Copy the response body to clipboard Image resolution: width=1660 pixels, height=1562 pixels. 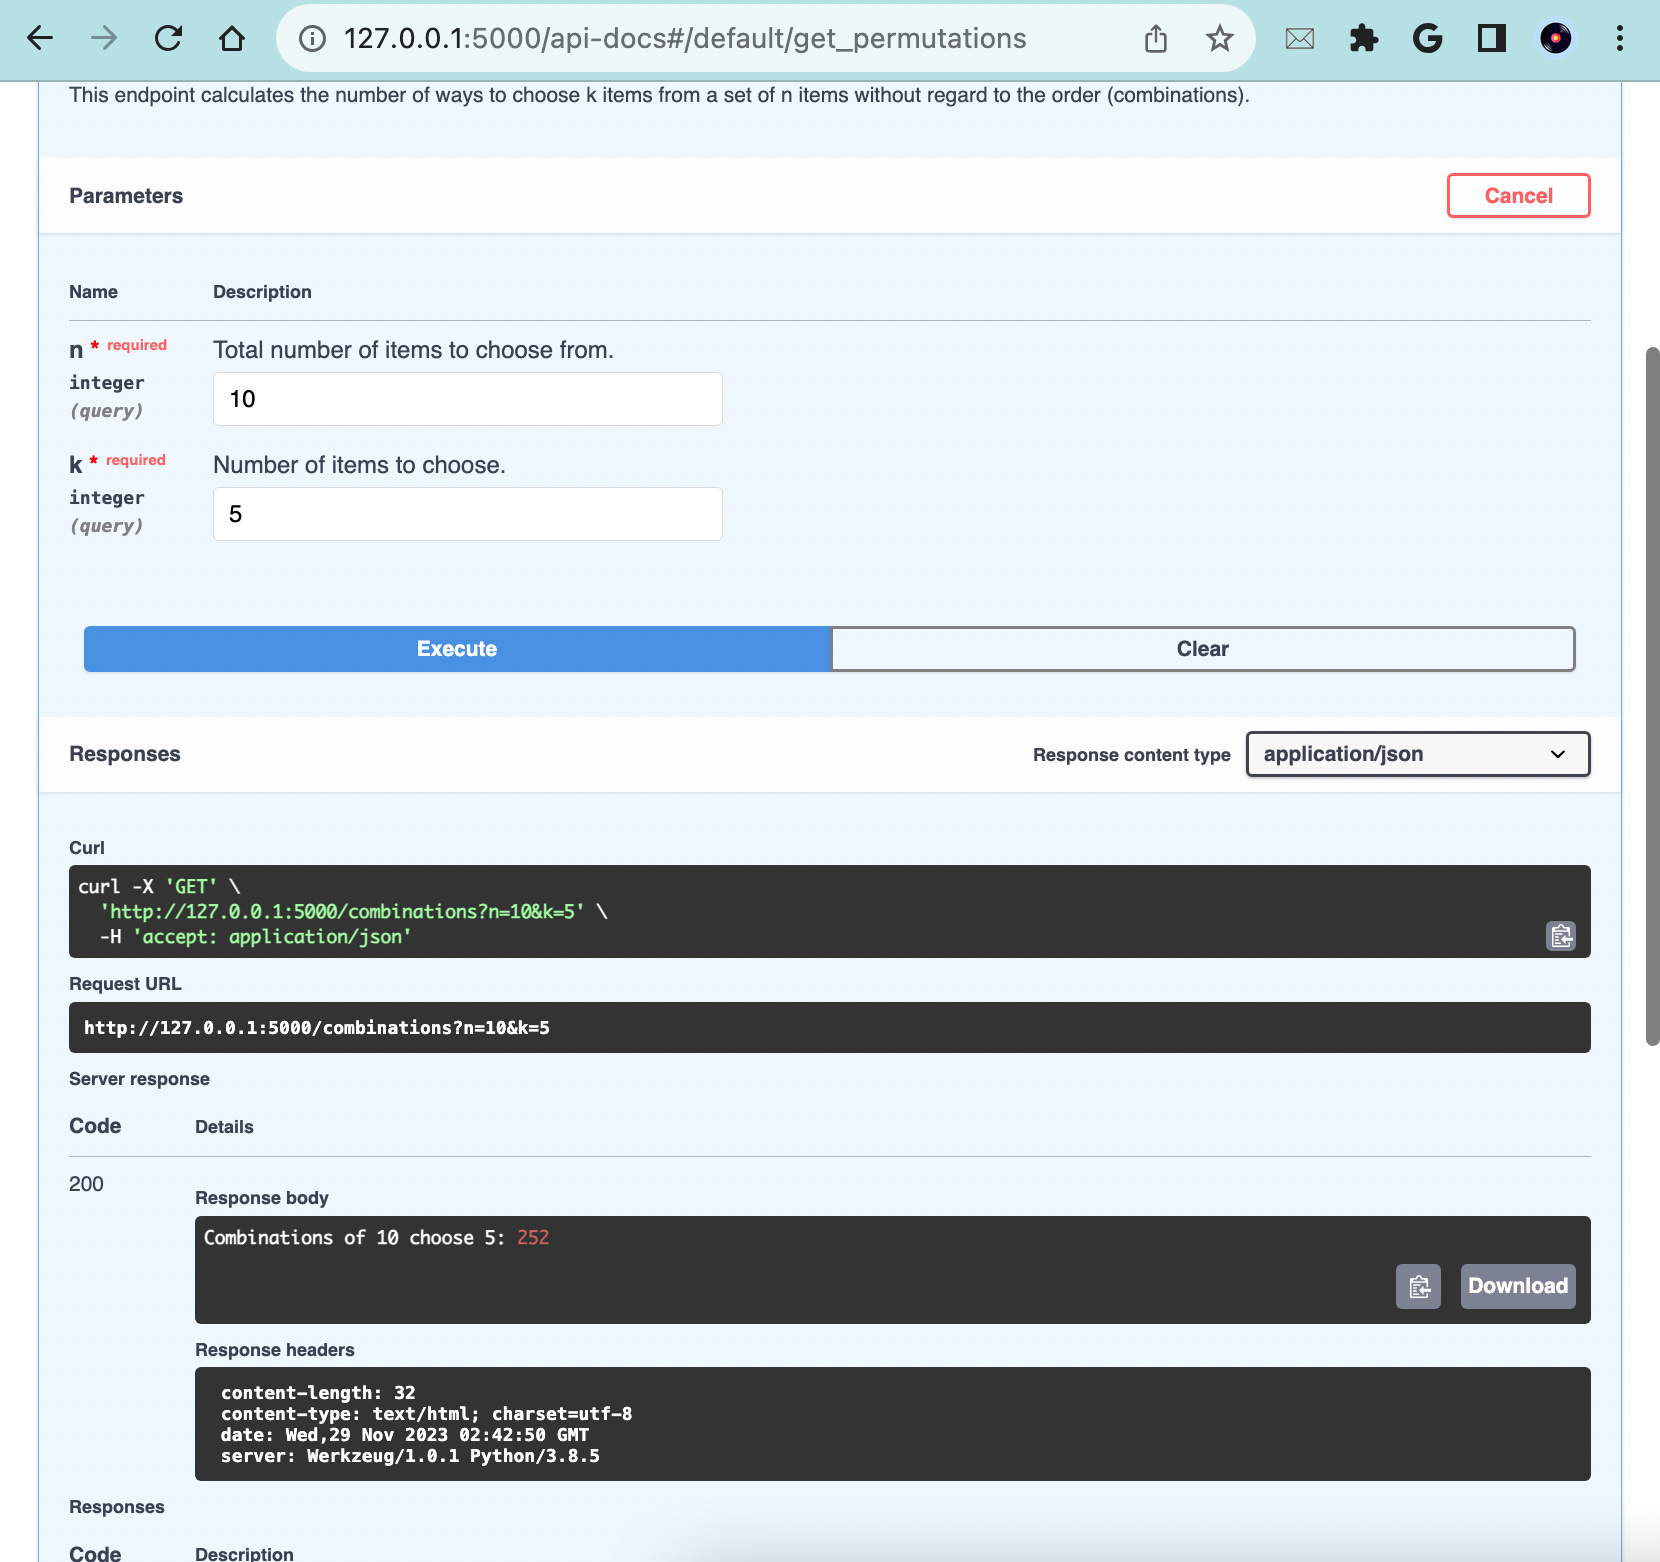1418,1286
